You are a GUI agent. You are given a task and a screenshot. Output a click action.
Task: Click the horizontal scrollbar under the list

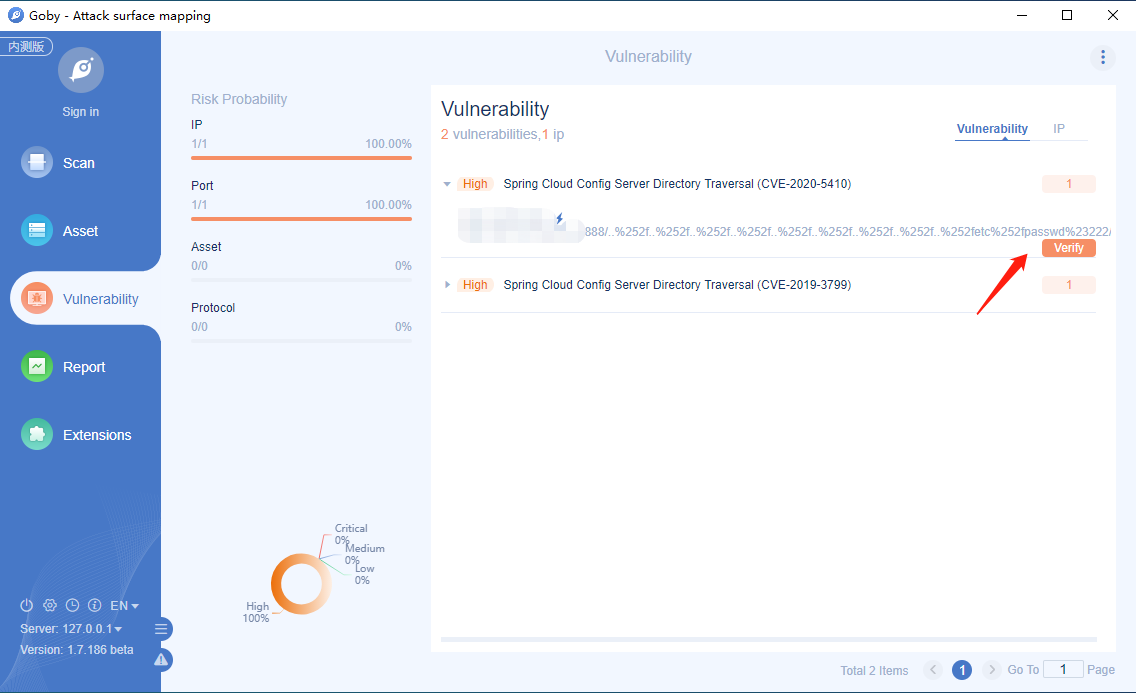[x=768, y=639]
